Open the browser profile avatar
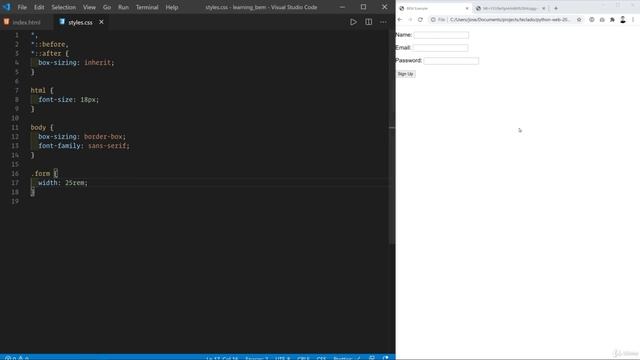640x360 pixels. [x=623, y=20]
